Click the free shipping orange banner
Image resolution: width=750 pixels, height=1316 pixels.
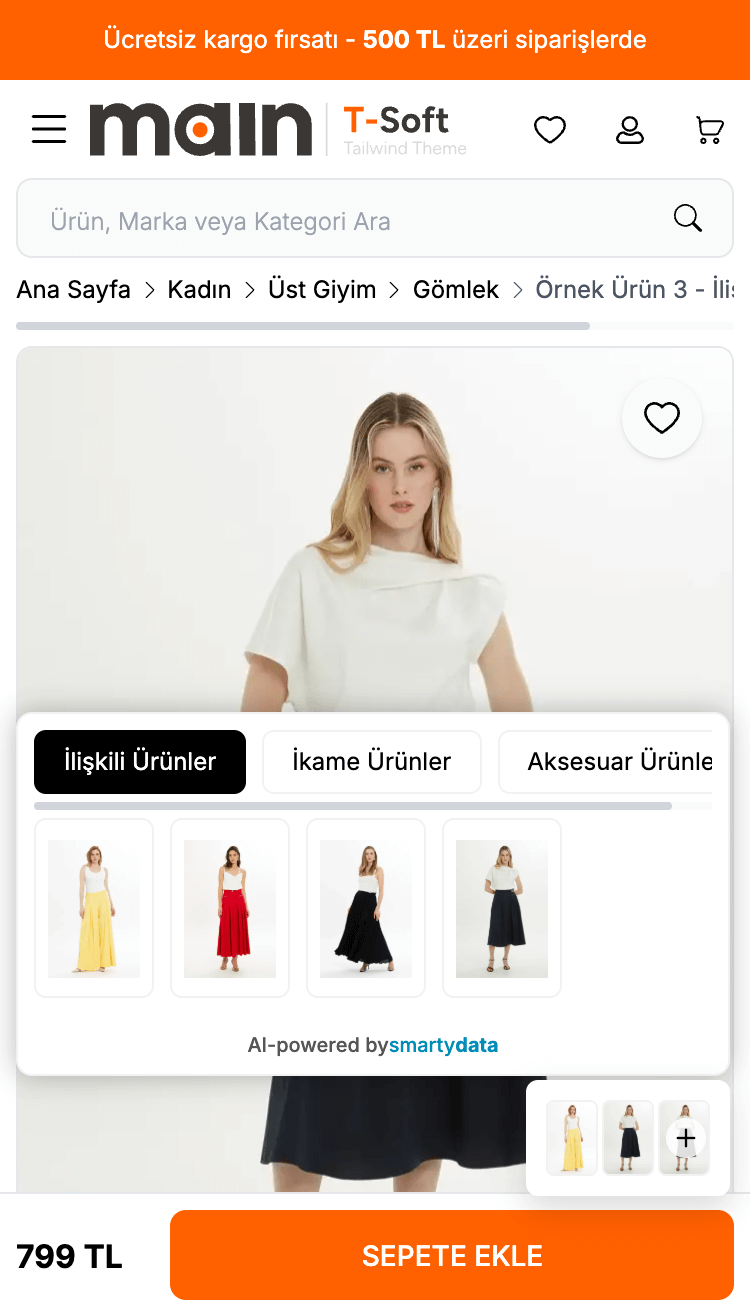click(375, 40)
